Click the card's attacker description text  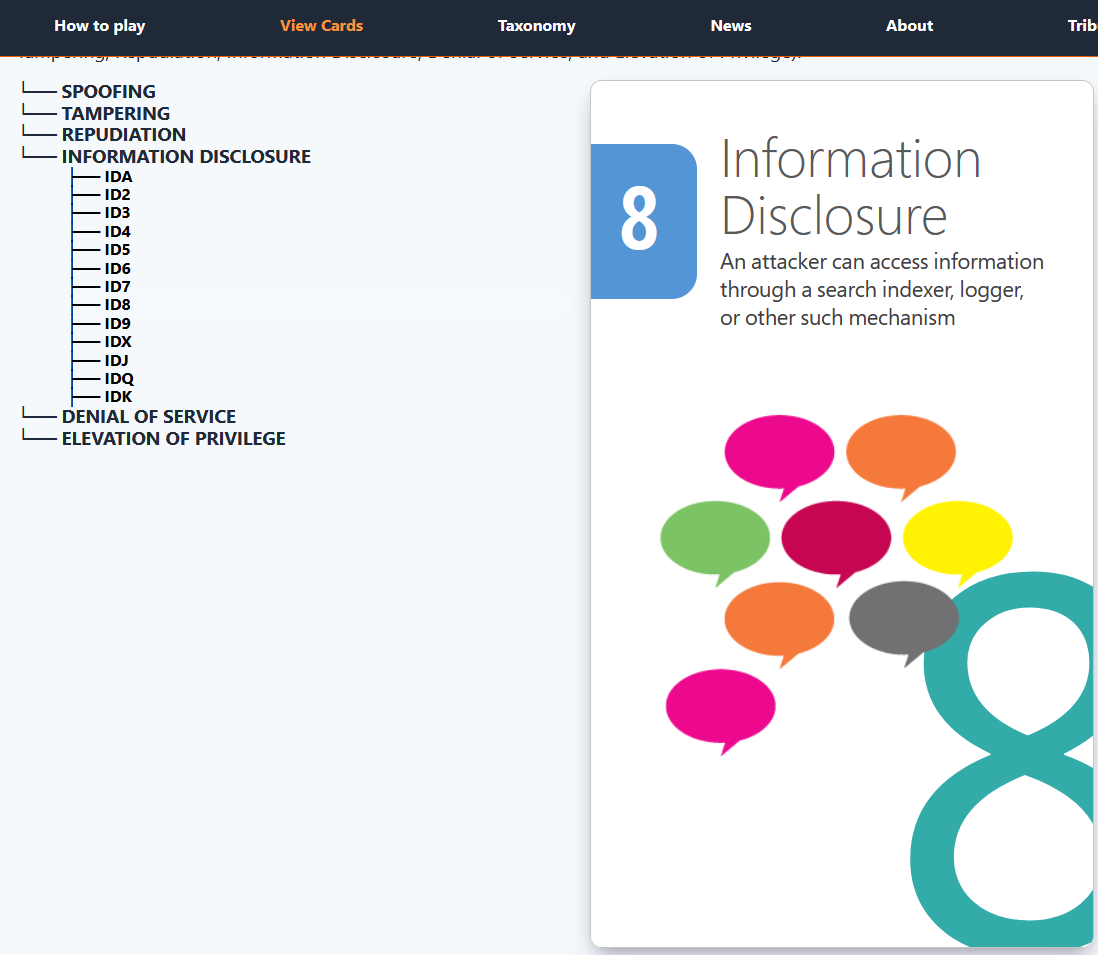(882, 290)
